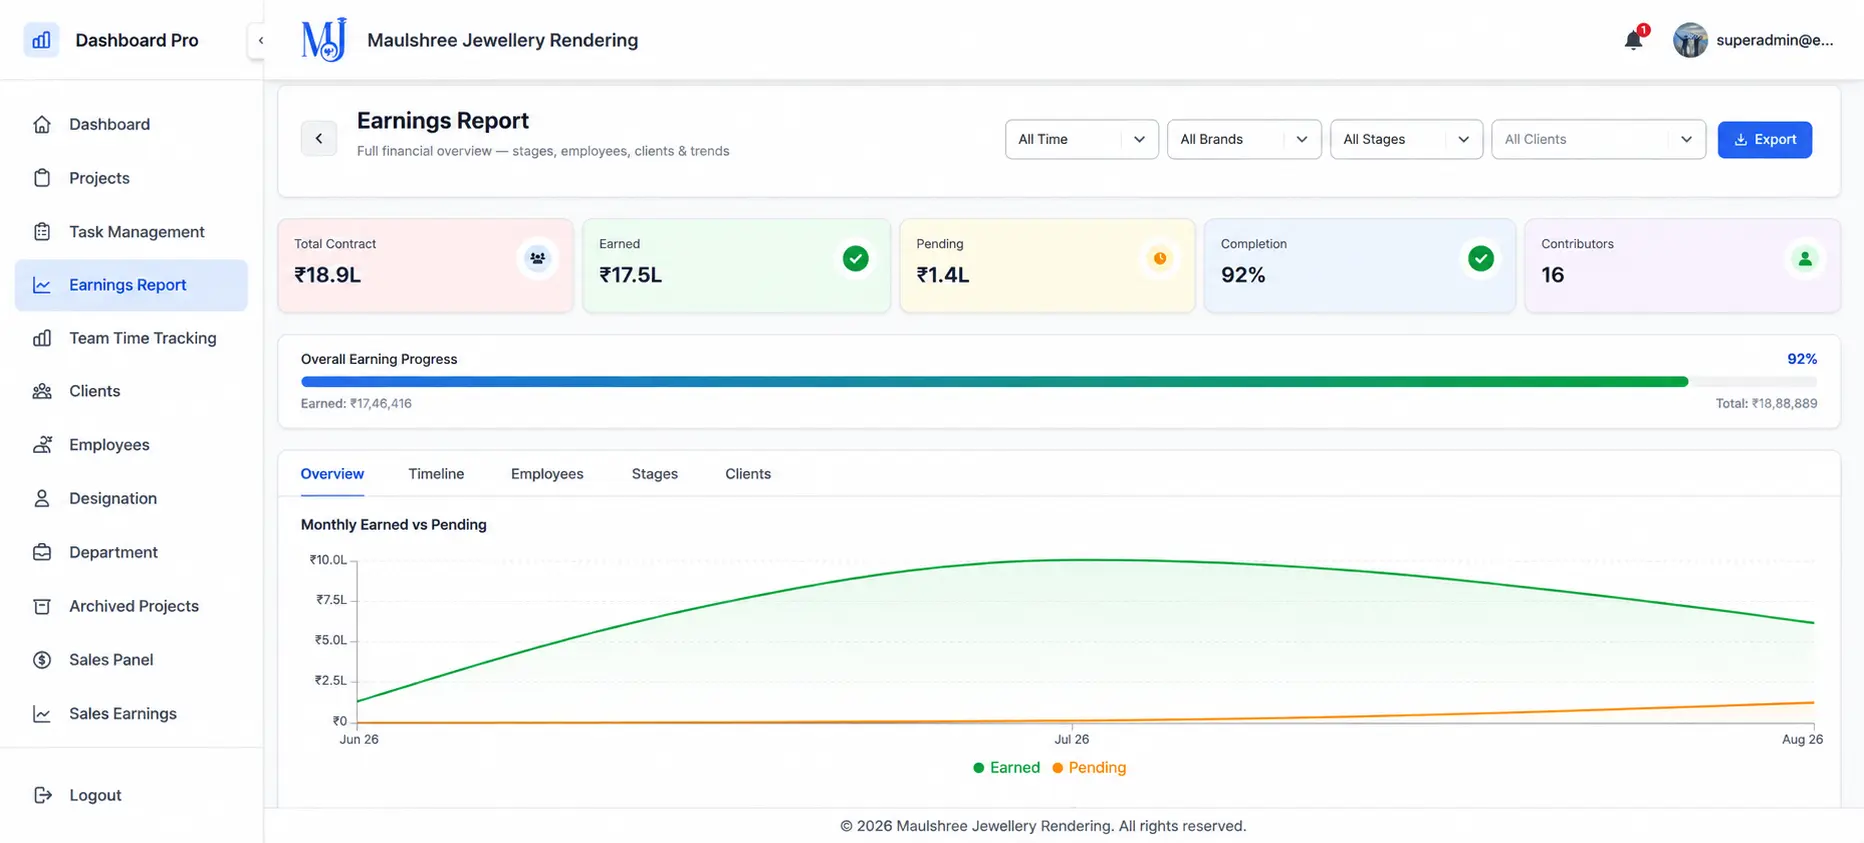Switch to the Employees tab
This screenshot has width=1864, height=843.
[x=547, y=474]
